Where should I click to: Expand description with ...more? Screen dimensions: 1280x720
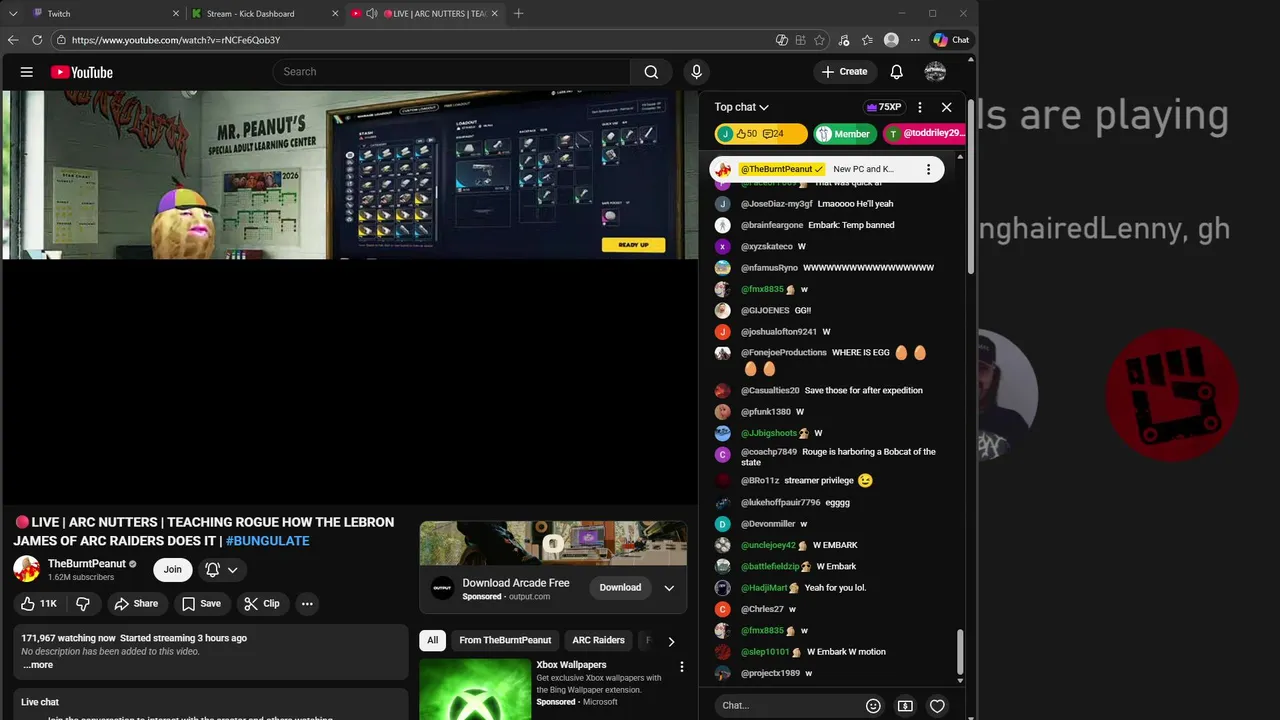tap(38, 665)
